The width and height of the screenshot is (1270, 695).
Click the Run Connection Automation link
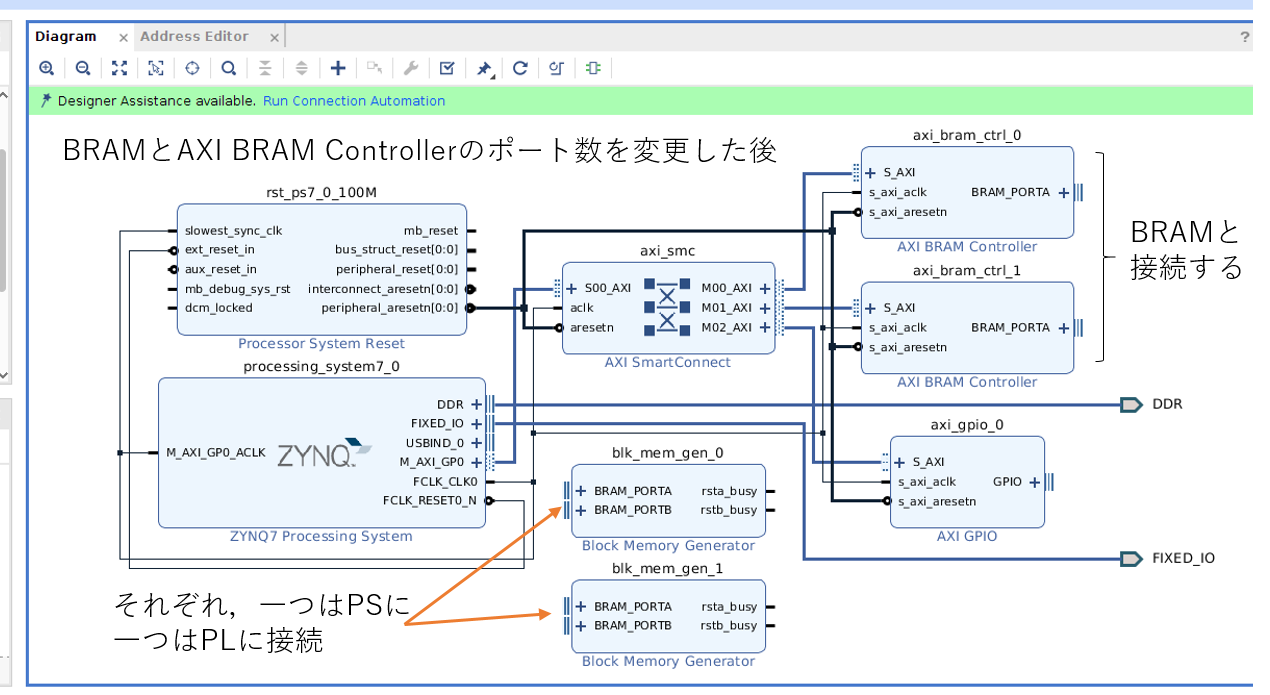[354, 101]
